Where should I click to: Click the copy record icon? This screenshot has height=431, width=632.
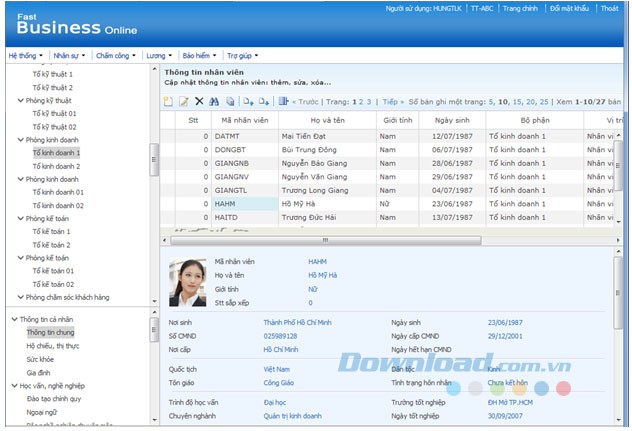230,101
